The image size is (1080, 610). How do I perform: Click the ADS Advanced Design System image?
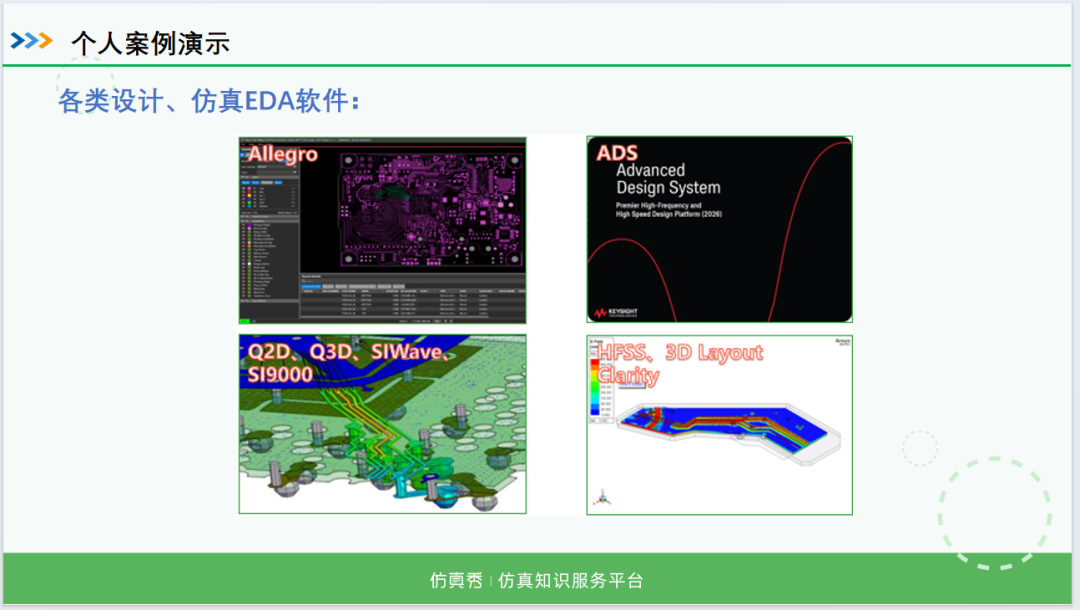point(719,229)
